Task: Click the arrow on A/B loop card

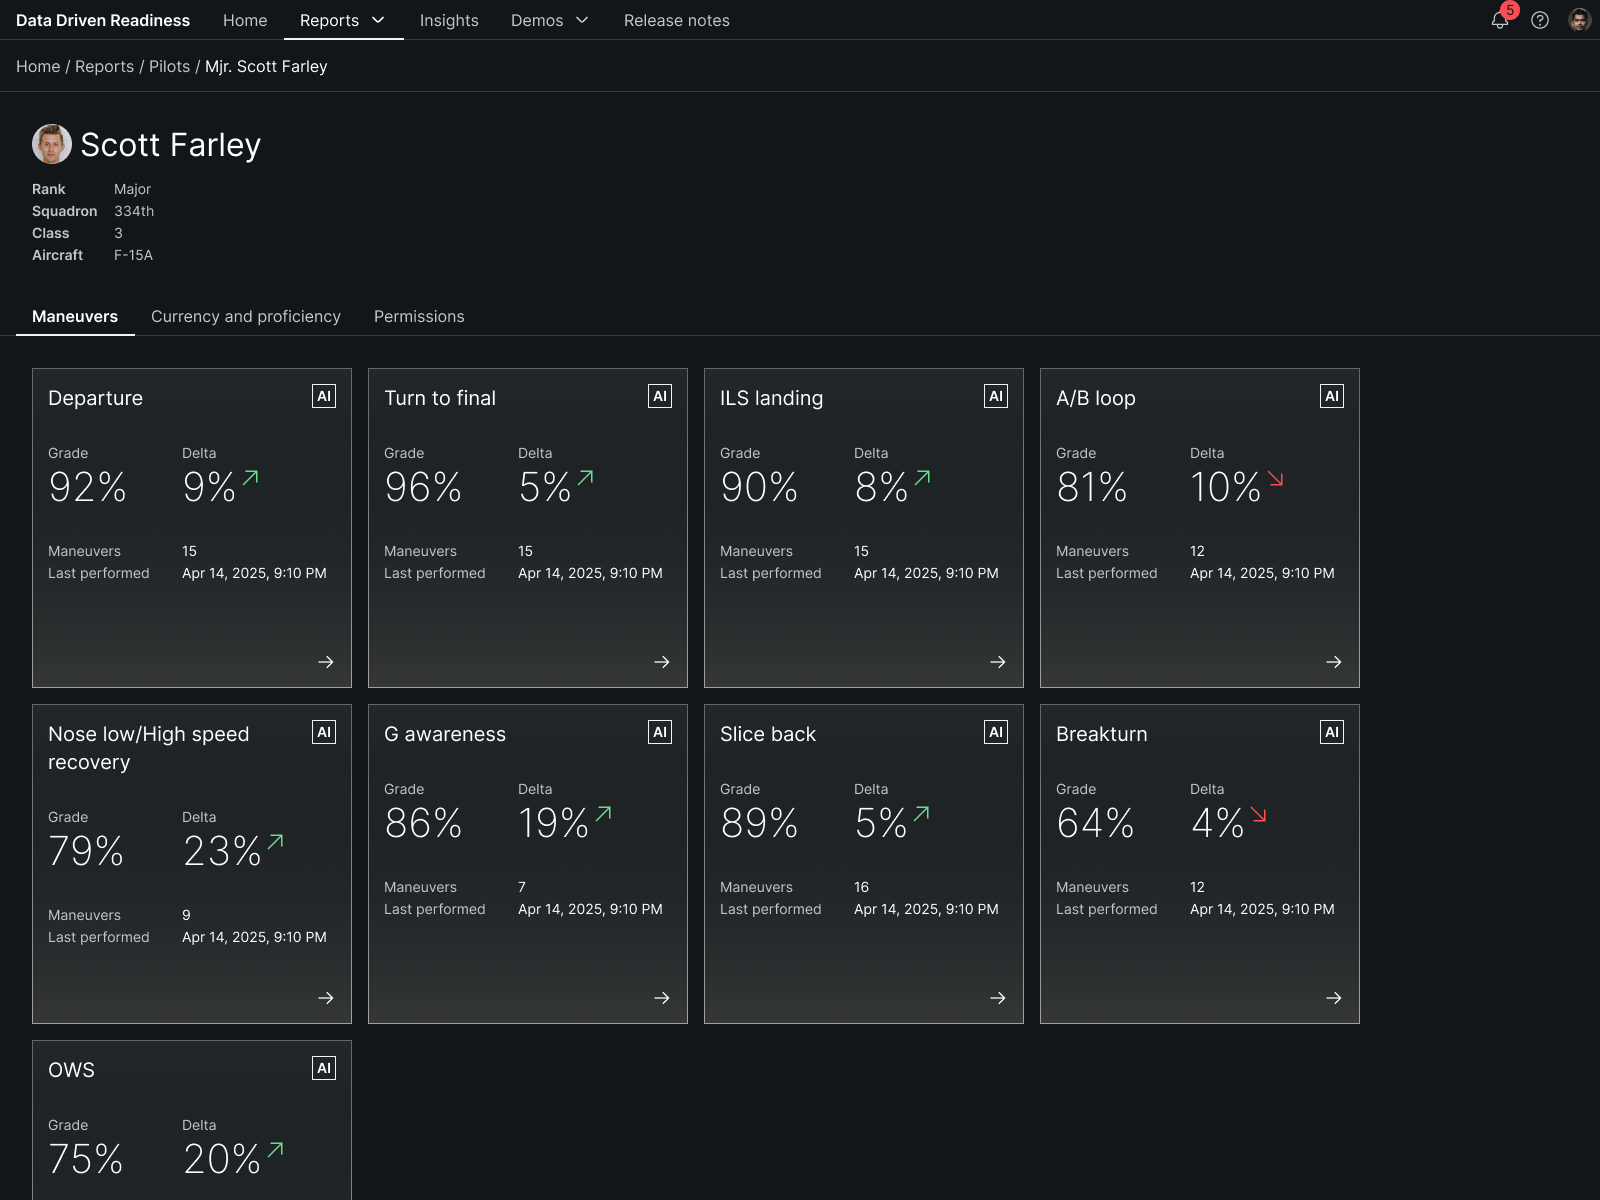Action: [1334, 662]
